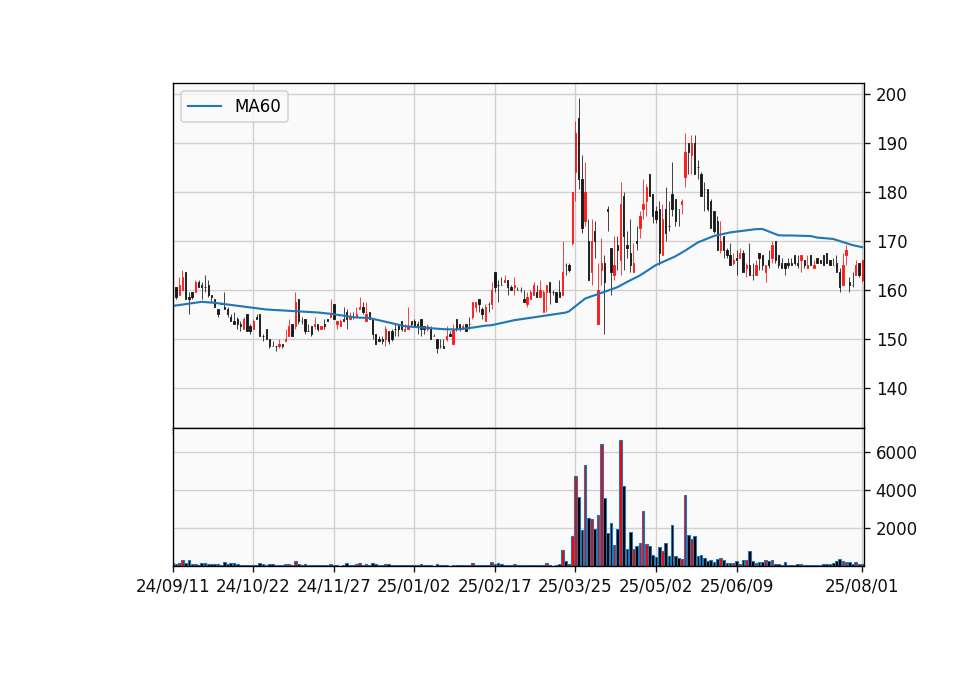Click the 6000 volume axis label
The width and height of the screenshot is (960, 690).
click(x=896, y=453)
